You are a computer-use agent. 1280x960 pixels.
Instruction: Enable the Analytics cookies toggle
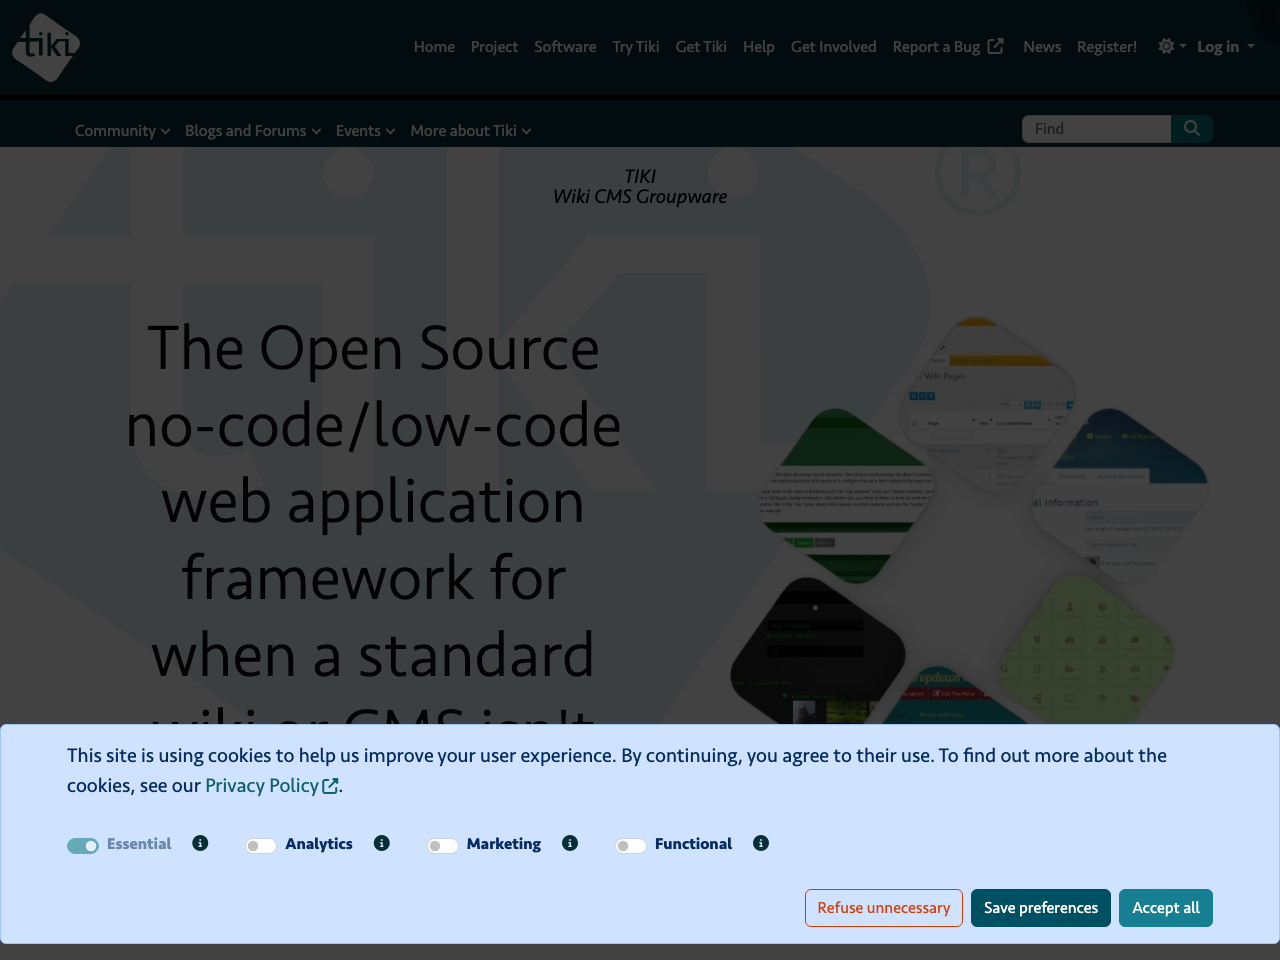261,846
